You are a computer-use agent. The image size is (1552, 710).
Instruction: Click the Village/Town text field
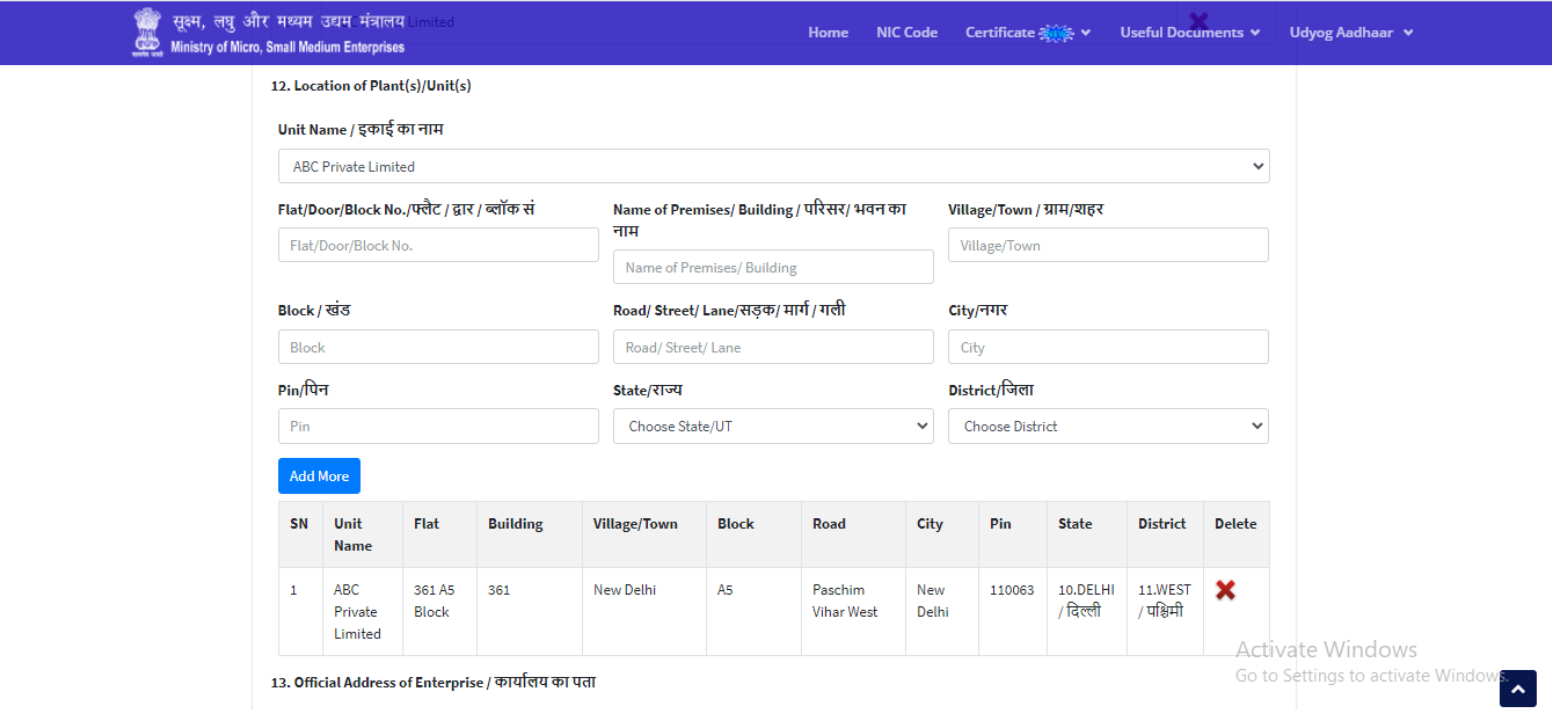pos(1108,245)
